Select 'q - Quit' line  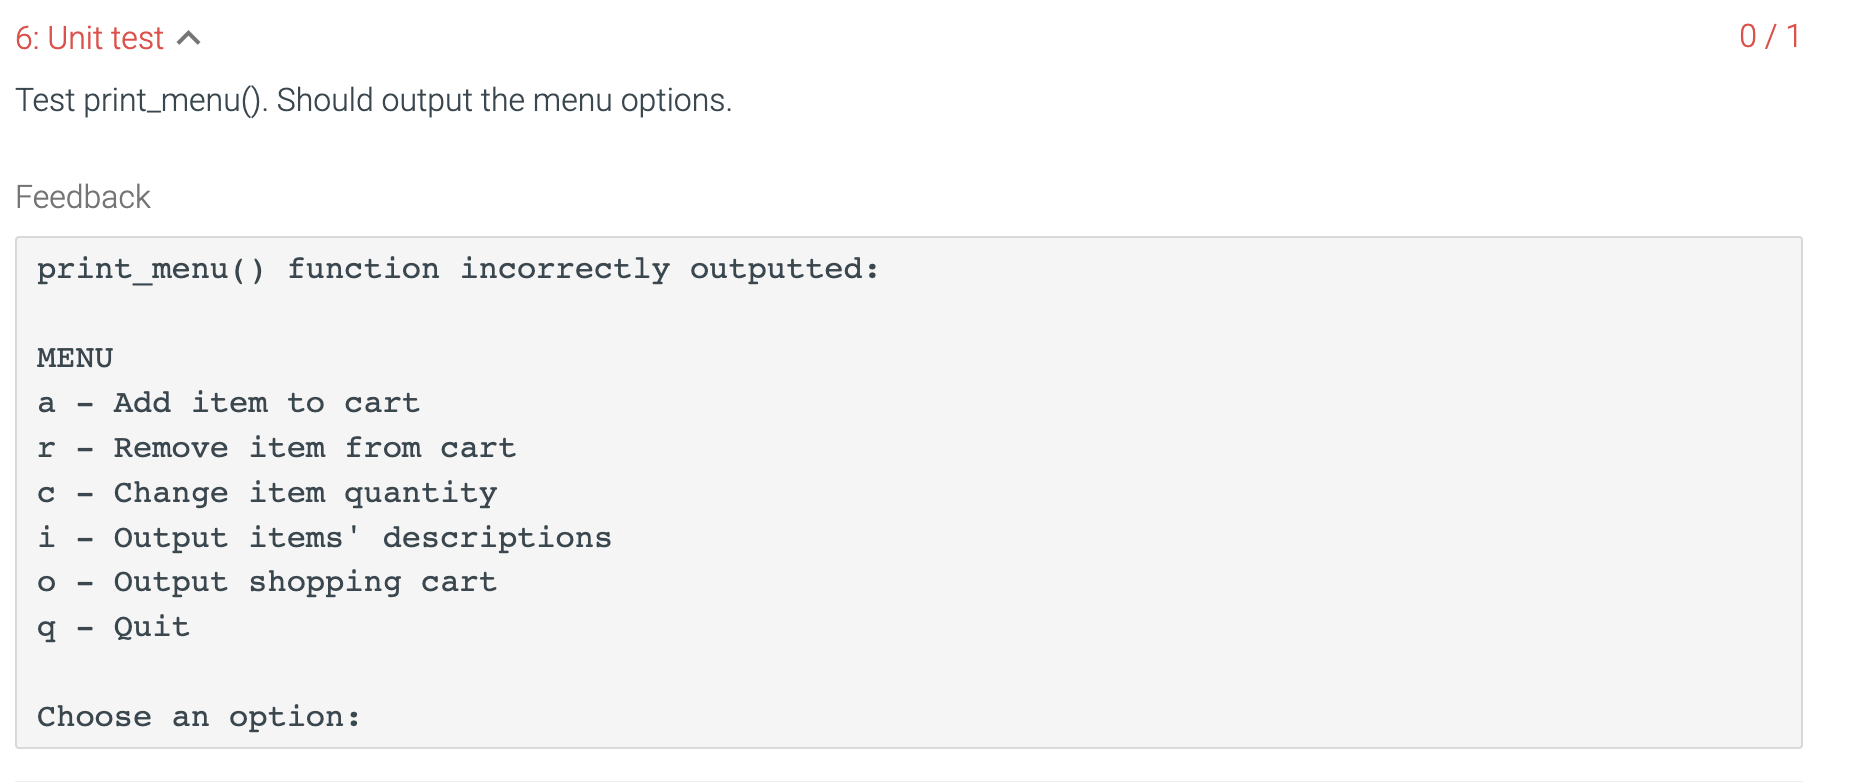(113, 626)
